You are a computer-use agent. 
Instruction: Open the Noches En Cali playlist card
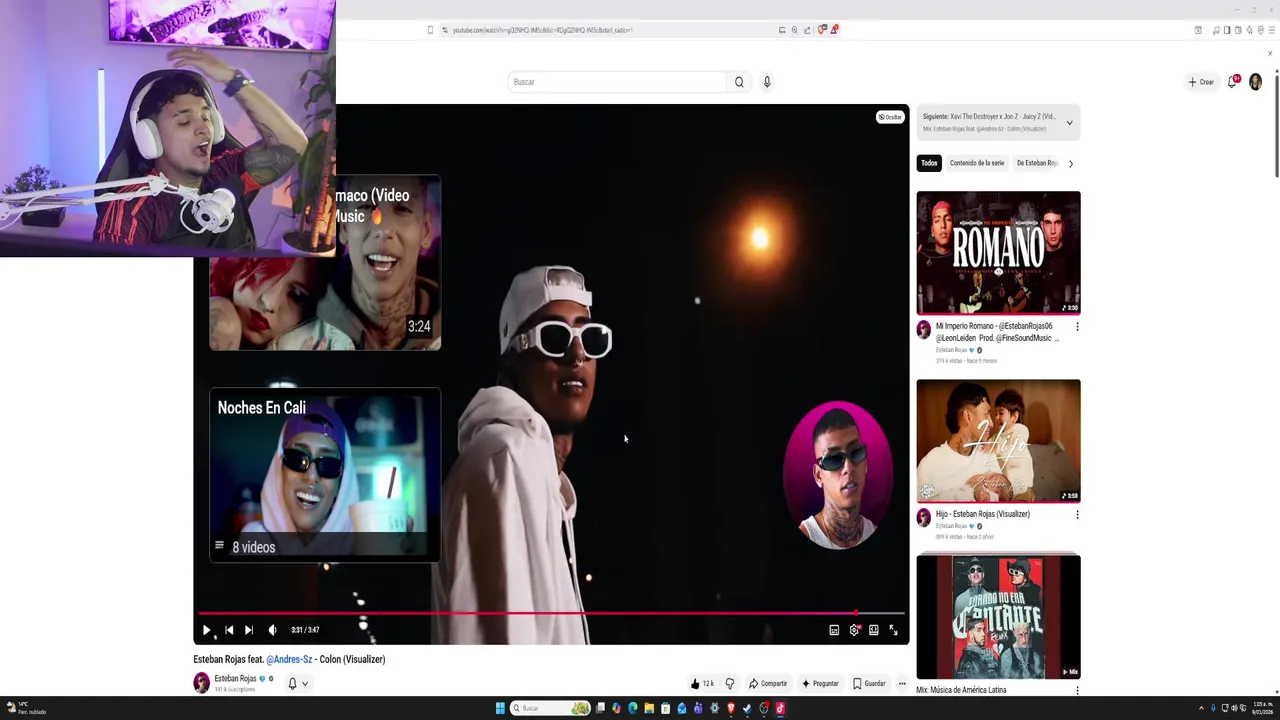click(x=325, y=475)
